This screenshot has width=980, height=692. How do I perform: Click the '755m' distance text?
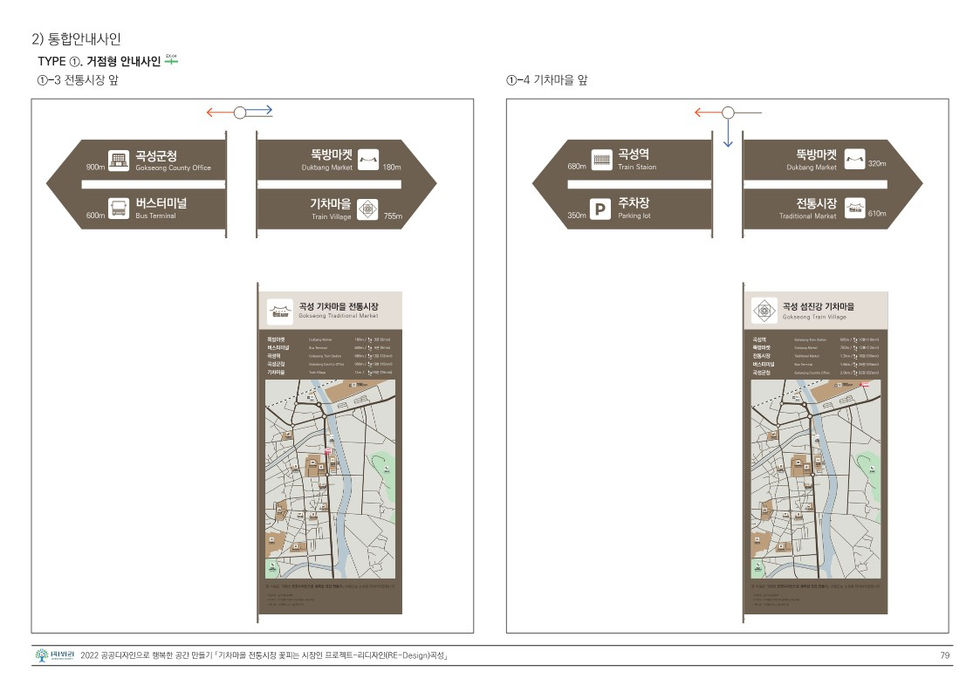[393, 216]
